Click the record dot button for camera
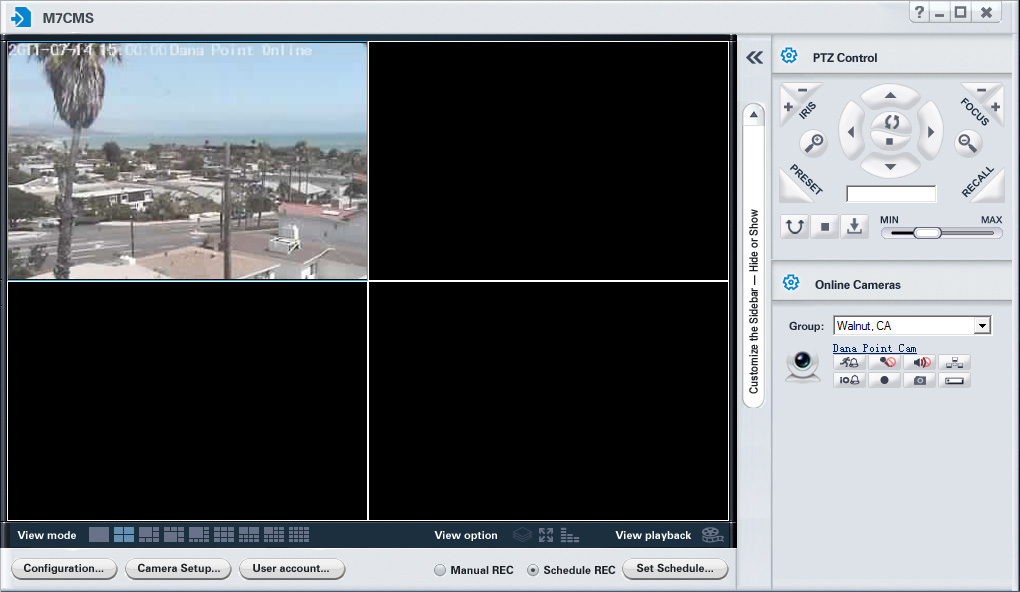The width and height of the screenshot is (1020, 592). tap(885, 380)
